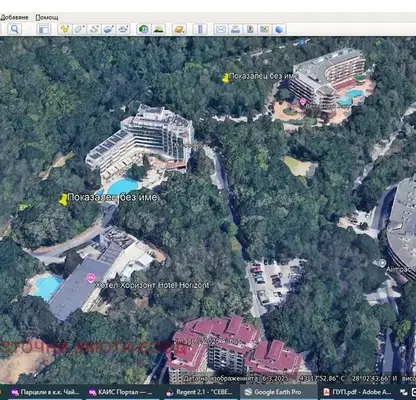Image resolution: width=416 pixels, height=400 pixels.
Task: Click the record a tour icon
Action: [x=124, y=29]
